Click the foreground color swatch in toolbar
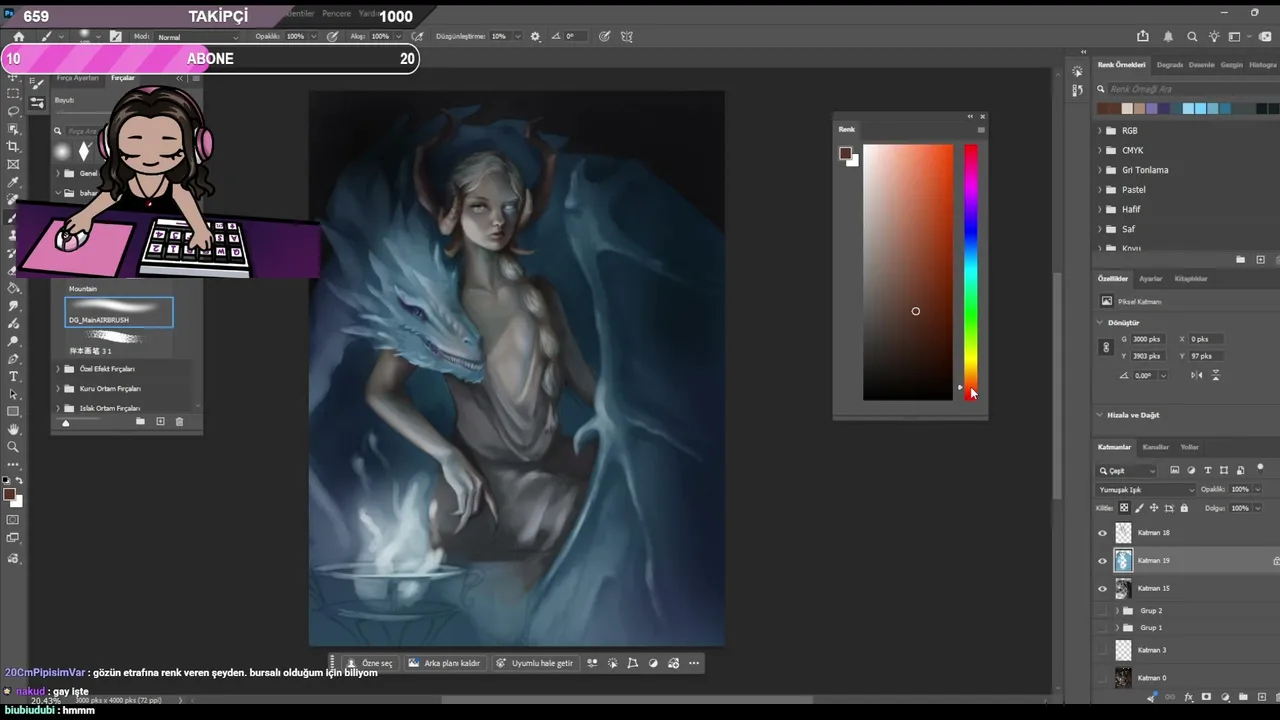The width and height of the screenshot is (1280, 720). click(9, 495)
